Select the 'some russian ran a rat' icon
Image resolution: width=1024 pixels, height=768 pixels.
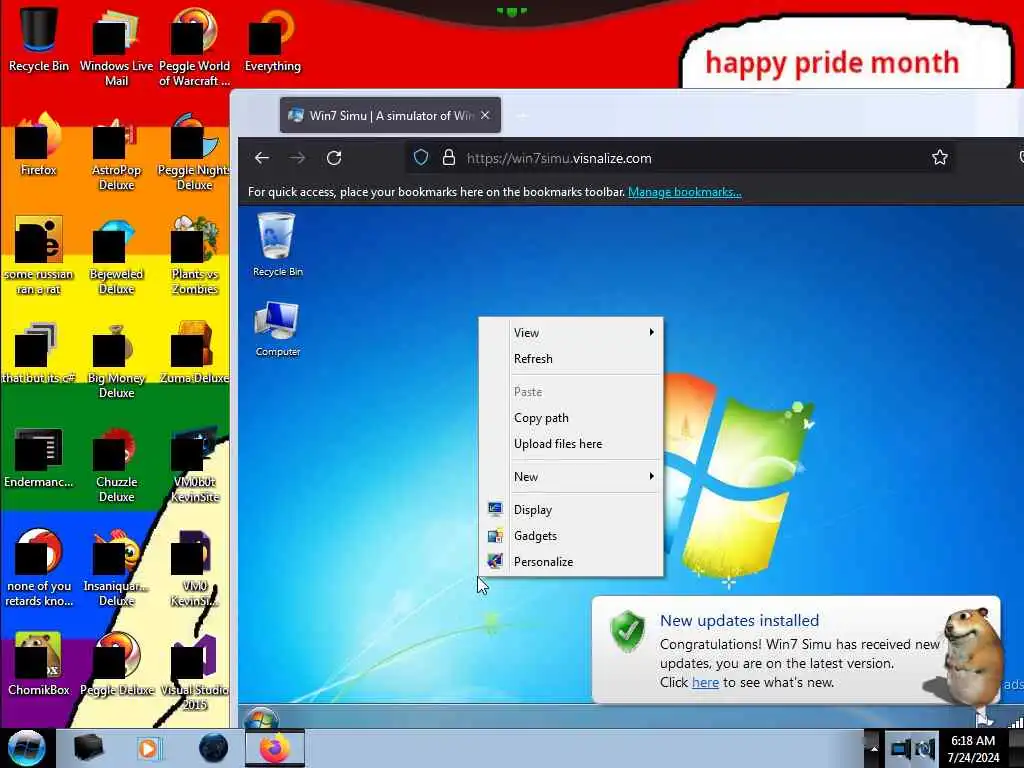(x=39, y=255)
